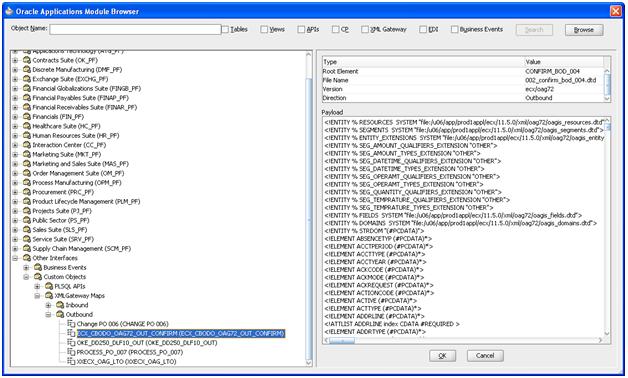Select the Supply Chain Management tree item

[x=82, y=248]
